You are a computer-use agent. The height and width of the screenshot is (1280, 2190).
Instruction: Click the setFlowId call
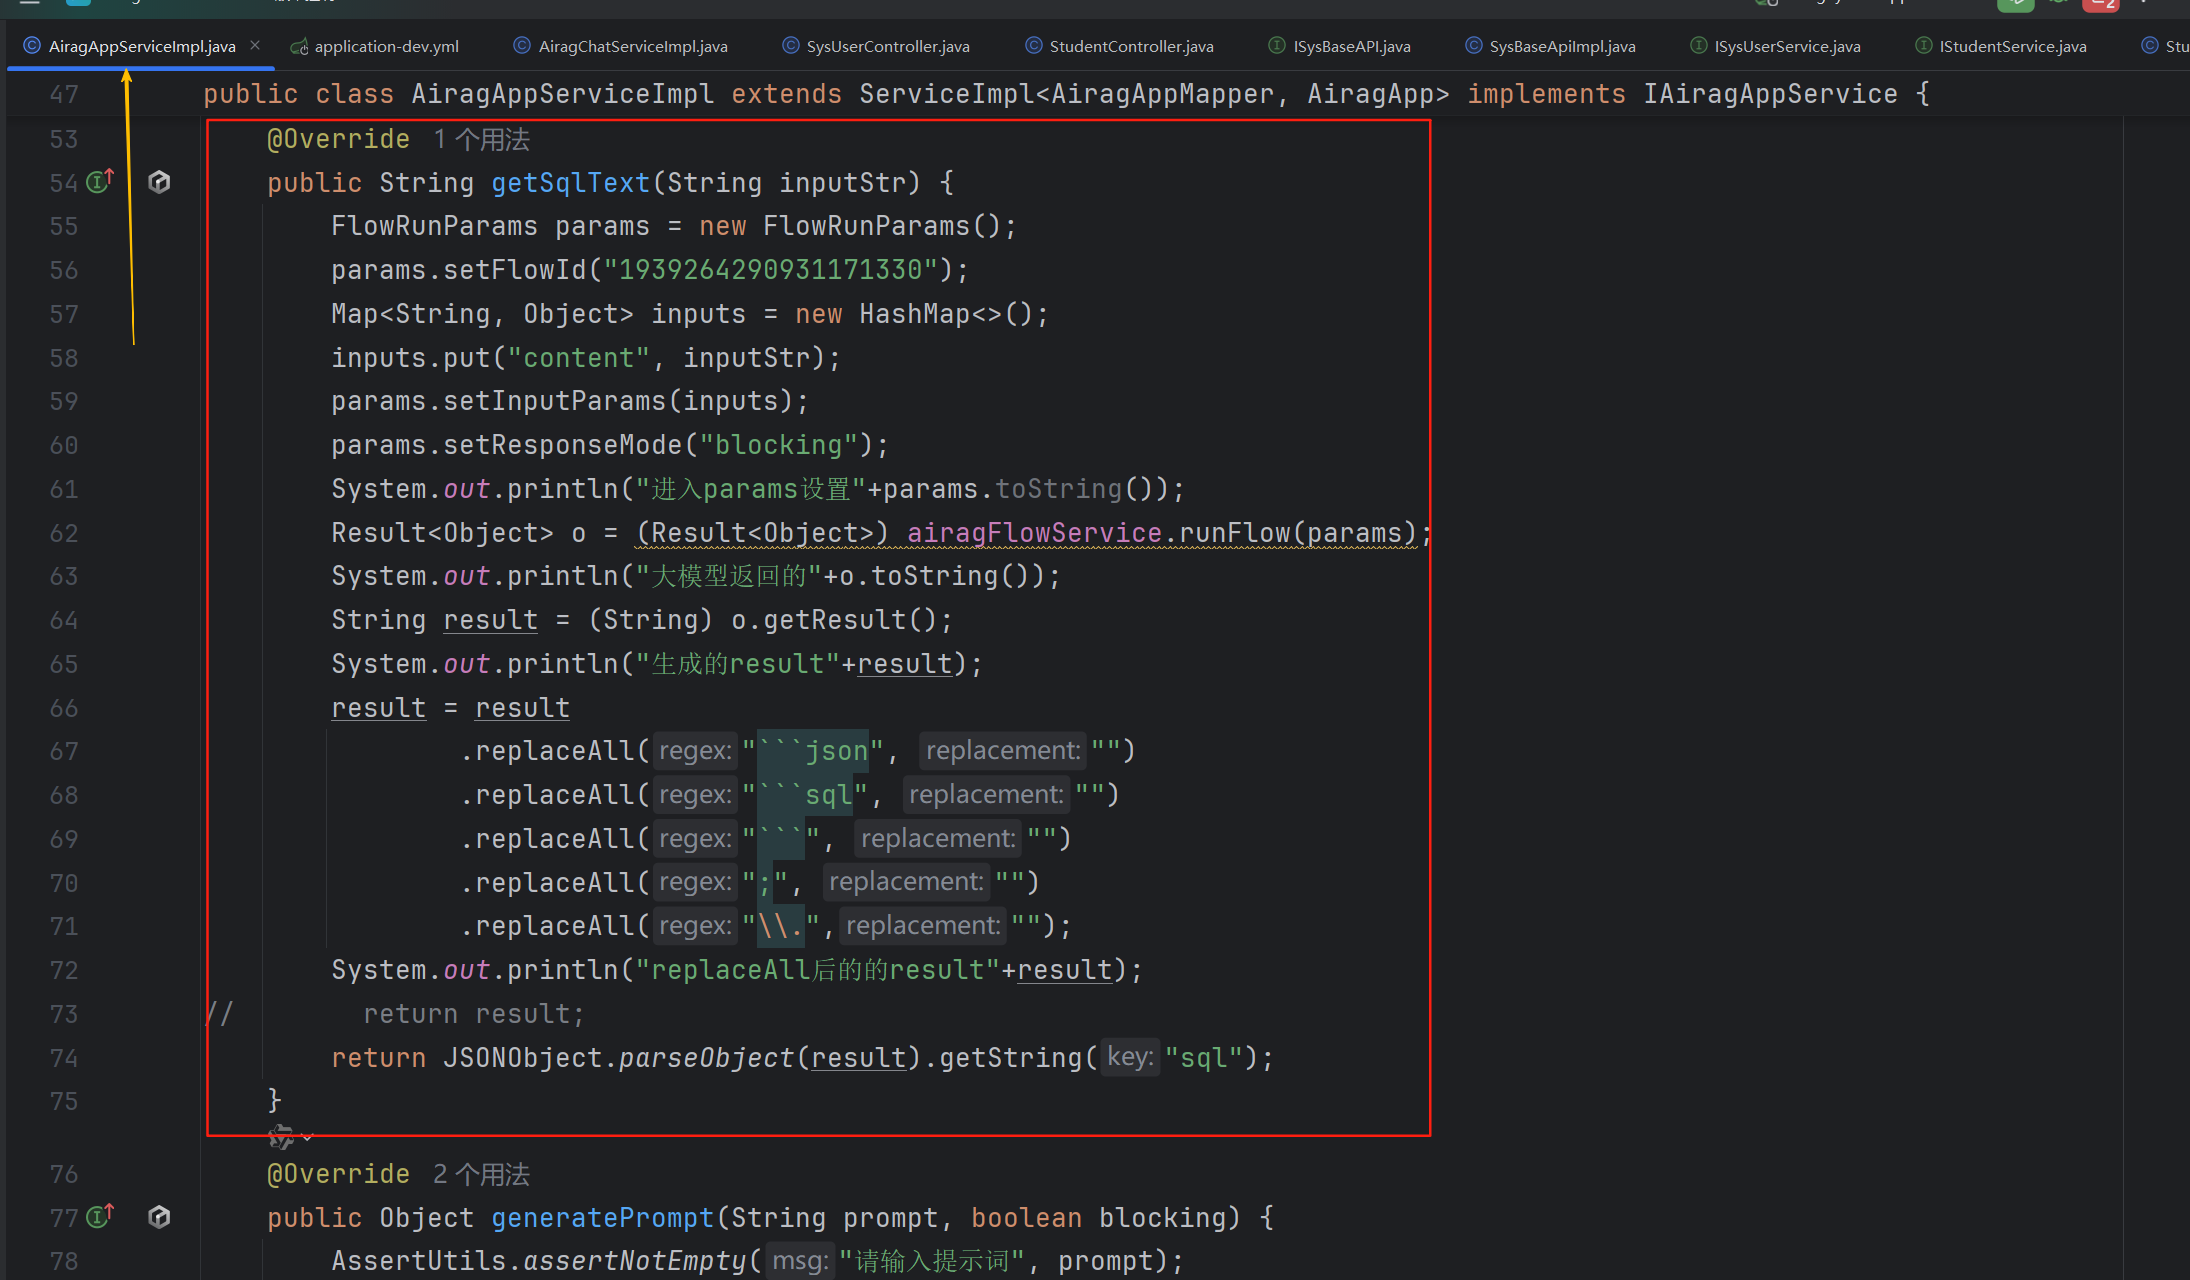515,270
